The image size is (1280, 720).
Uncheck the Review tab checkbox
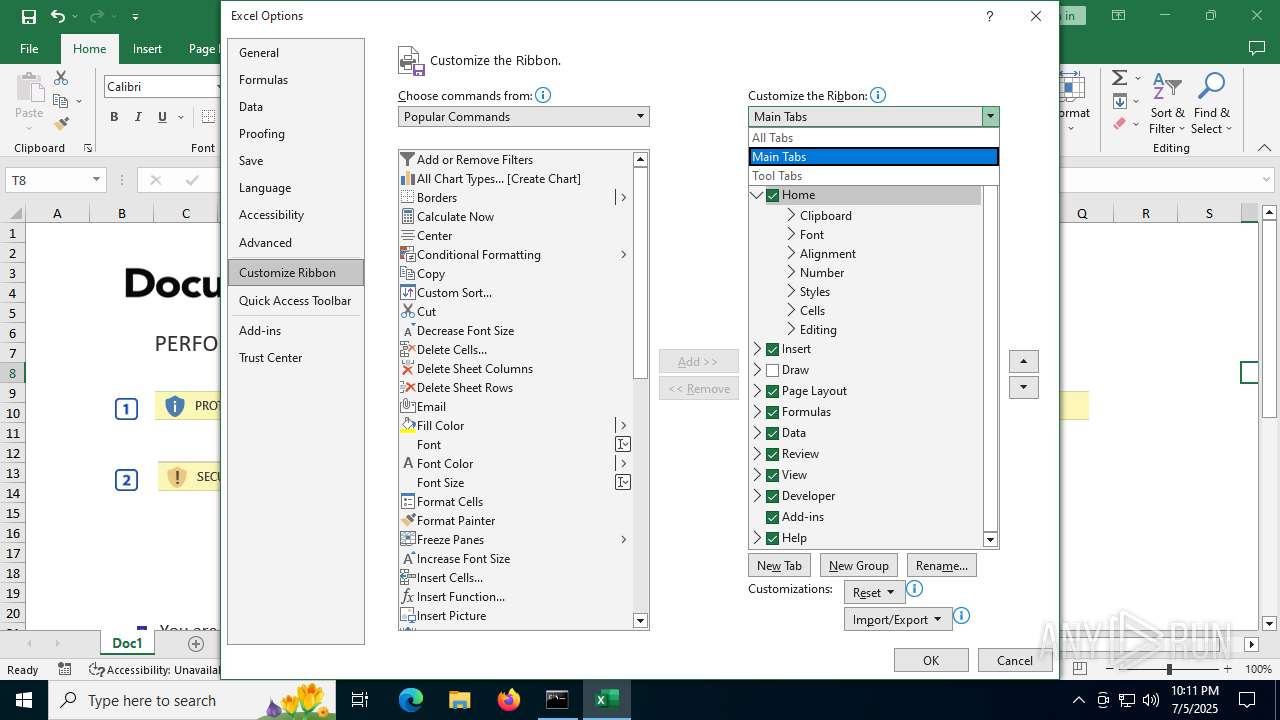tap(772, 454)
